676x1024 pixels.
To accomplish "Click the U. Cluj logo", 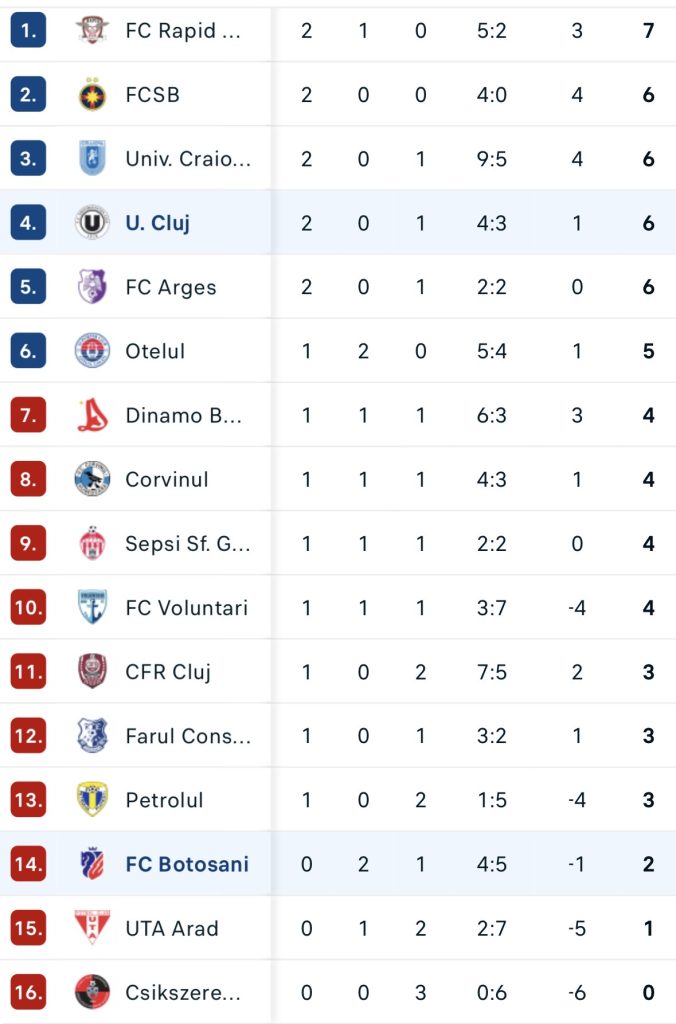I will pyautogui.click(x=92, y=223).
